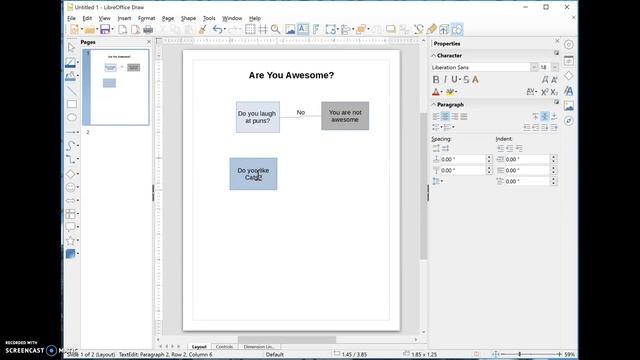
Task: Open the sidebar Styles panel icon
Action: (x=569, y=91)
